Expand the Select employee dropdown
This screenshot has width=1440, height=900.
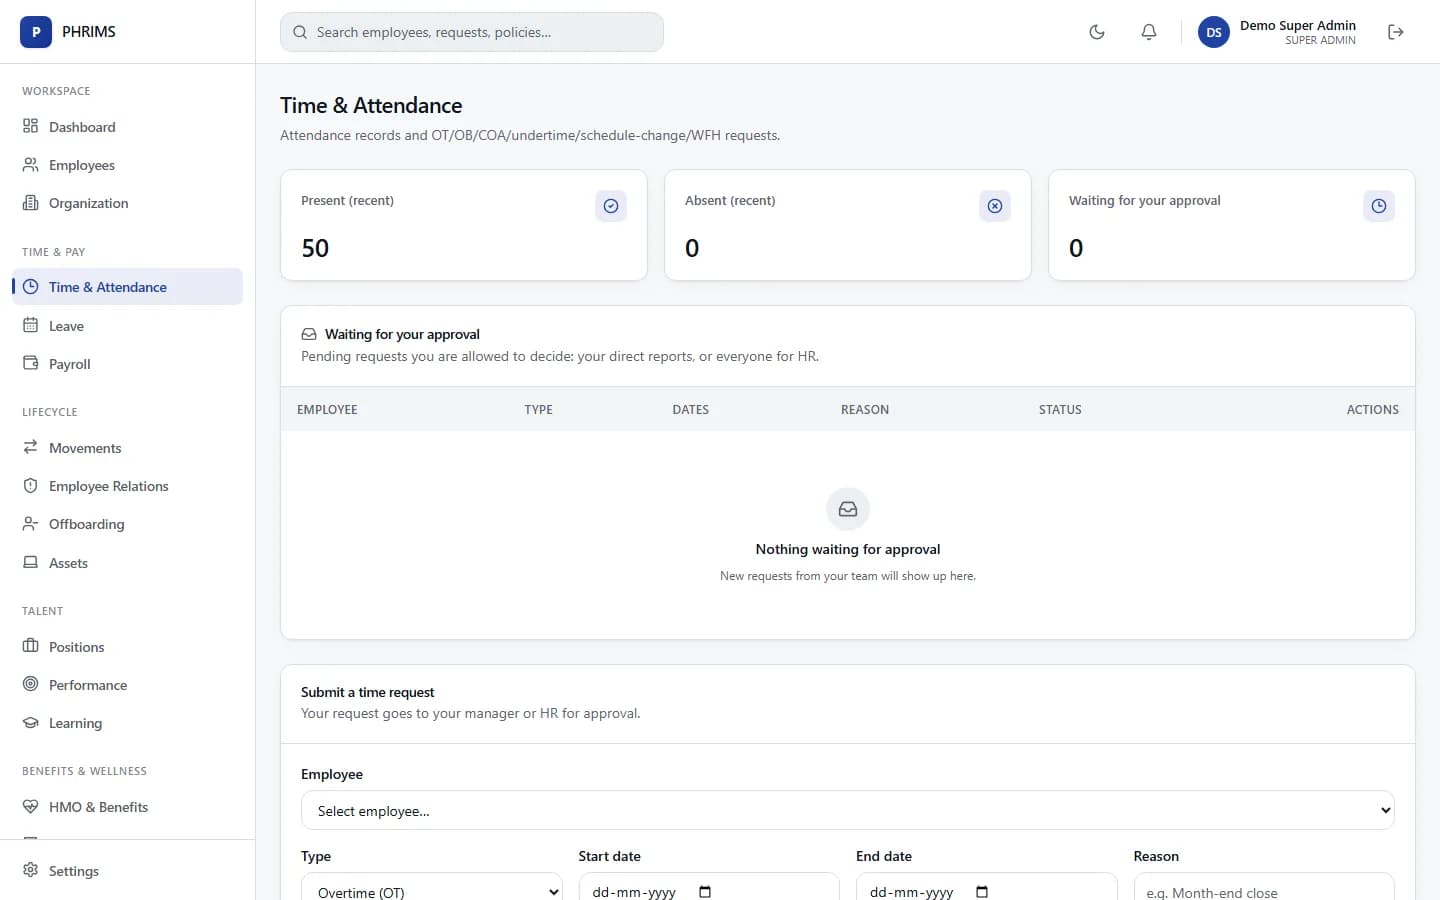click(848, 810)
